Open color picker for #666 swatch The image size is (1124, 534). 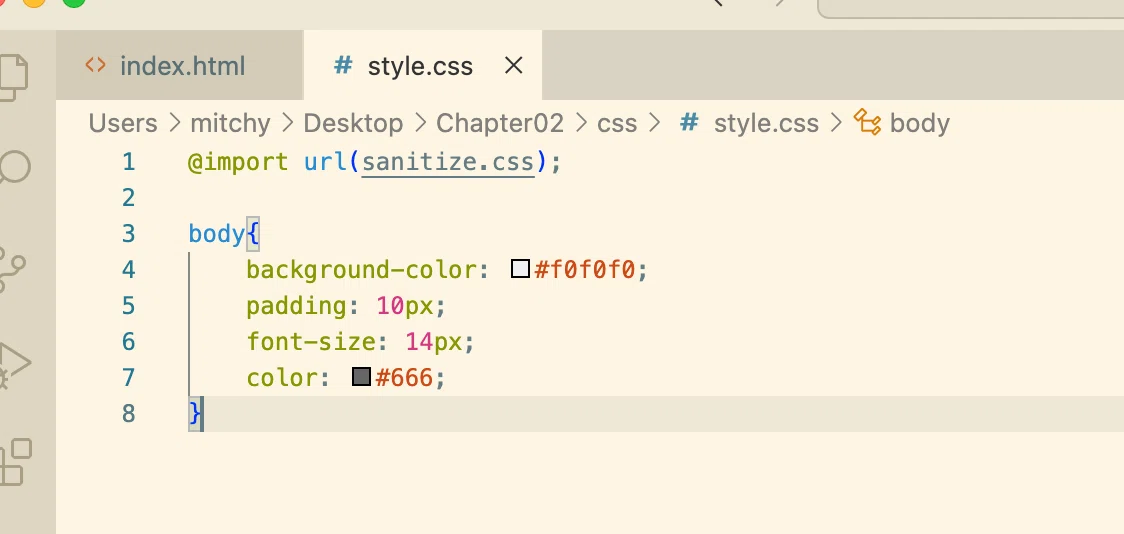pyautogui.click(x=361, y=377)
